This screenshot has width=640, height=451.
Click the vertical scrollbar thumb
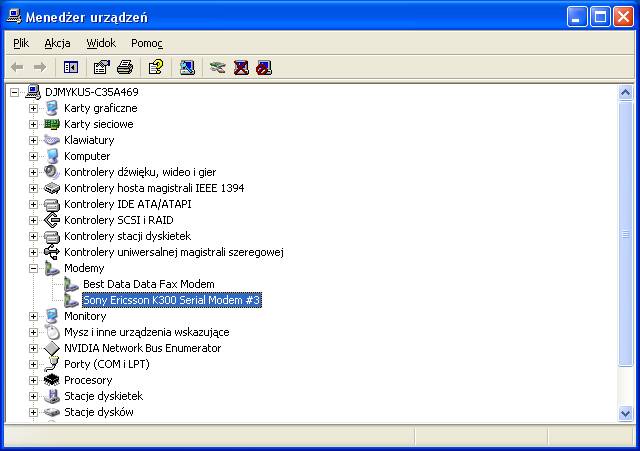[x=625, y=234]
